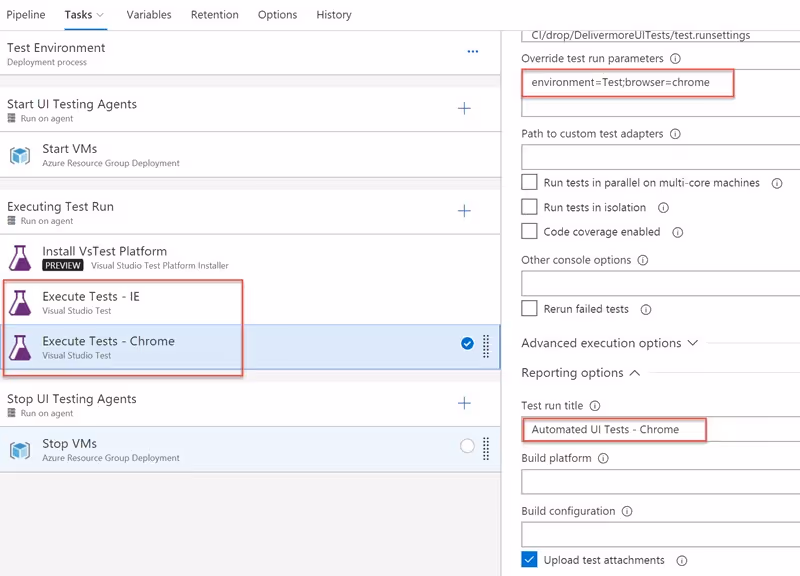Screen dimensions: 800x576
Task: Click server icon under Executing Test Run
Action: point(11,221)
